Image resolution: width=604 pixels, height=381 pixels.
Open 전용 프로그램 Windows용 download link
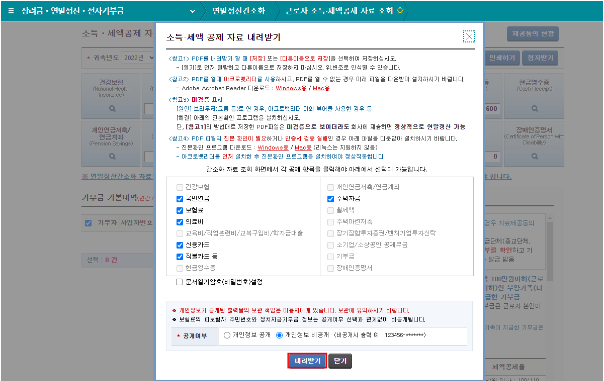273,148
